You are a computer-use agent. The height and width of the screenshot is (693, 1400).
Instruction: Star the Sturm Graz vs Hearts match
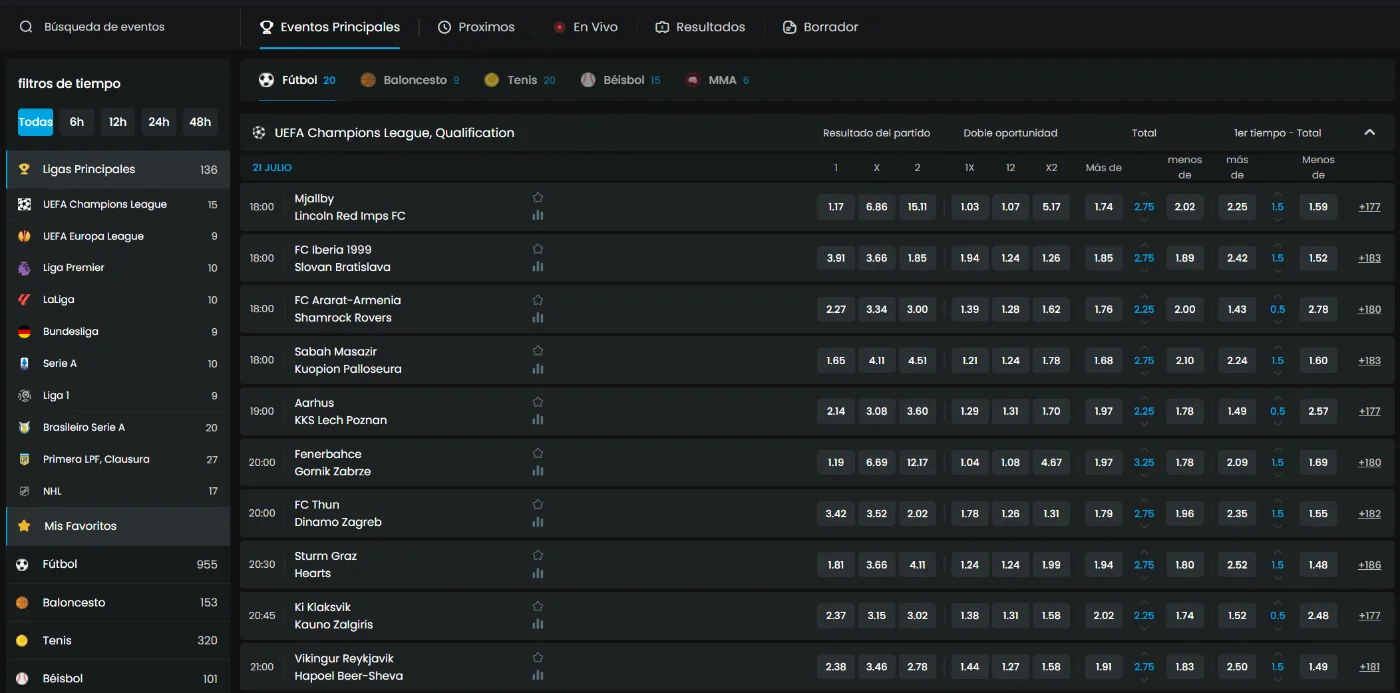click(538, 555)
